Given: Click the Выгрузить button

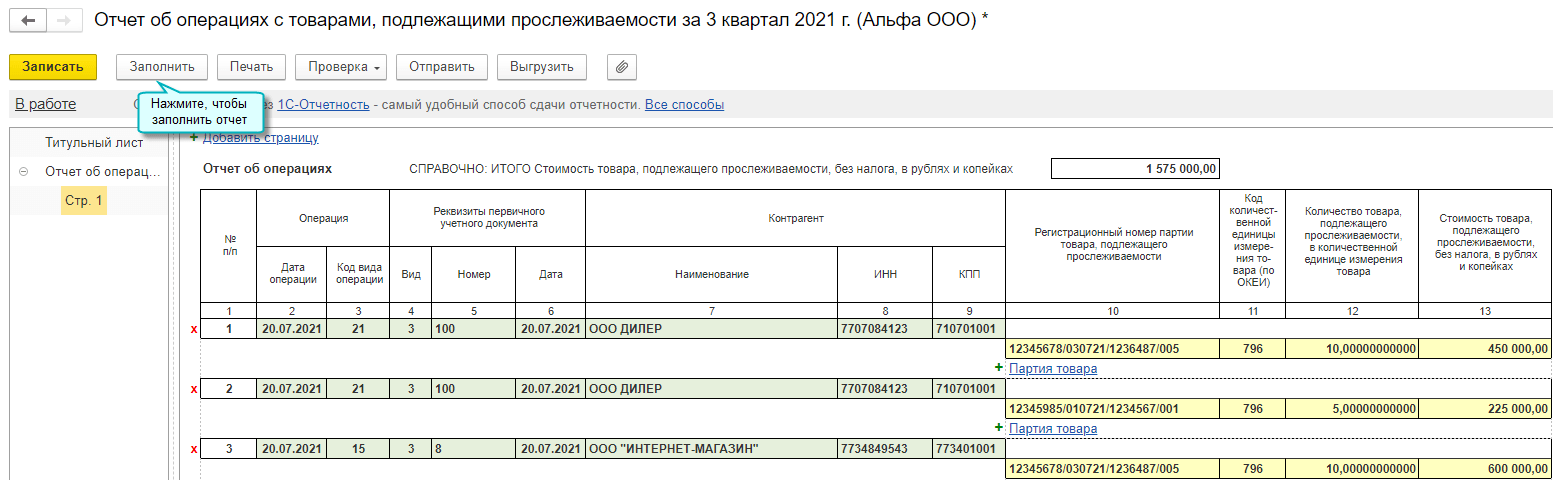Looking at the screenshot, I should [x=541, y=67].
